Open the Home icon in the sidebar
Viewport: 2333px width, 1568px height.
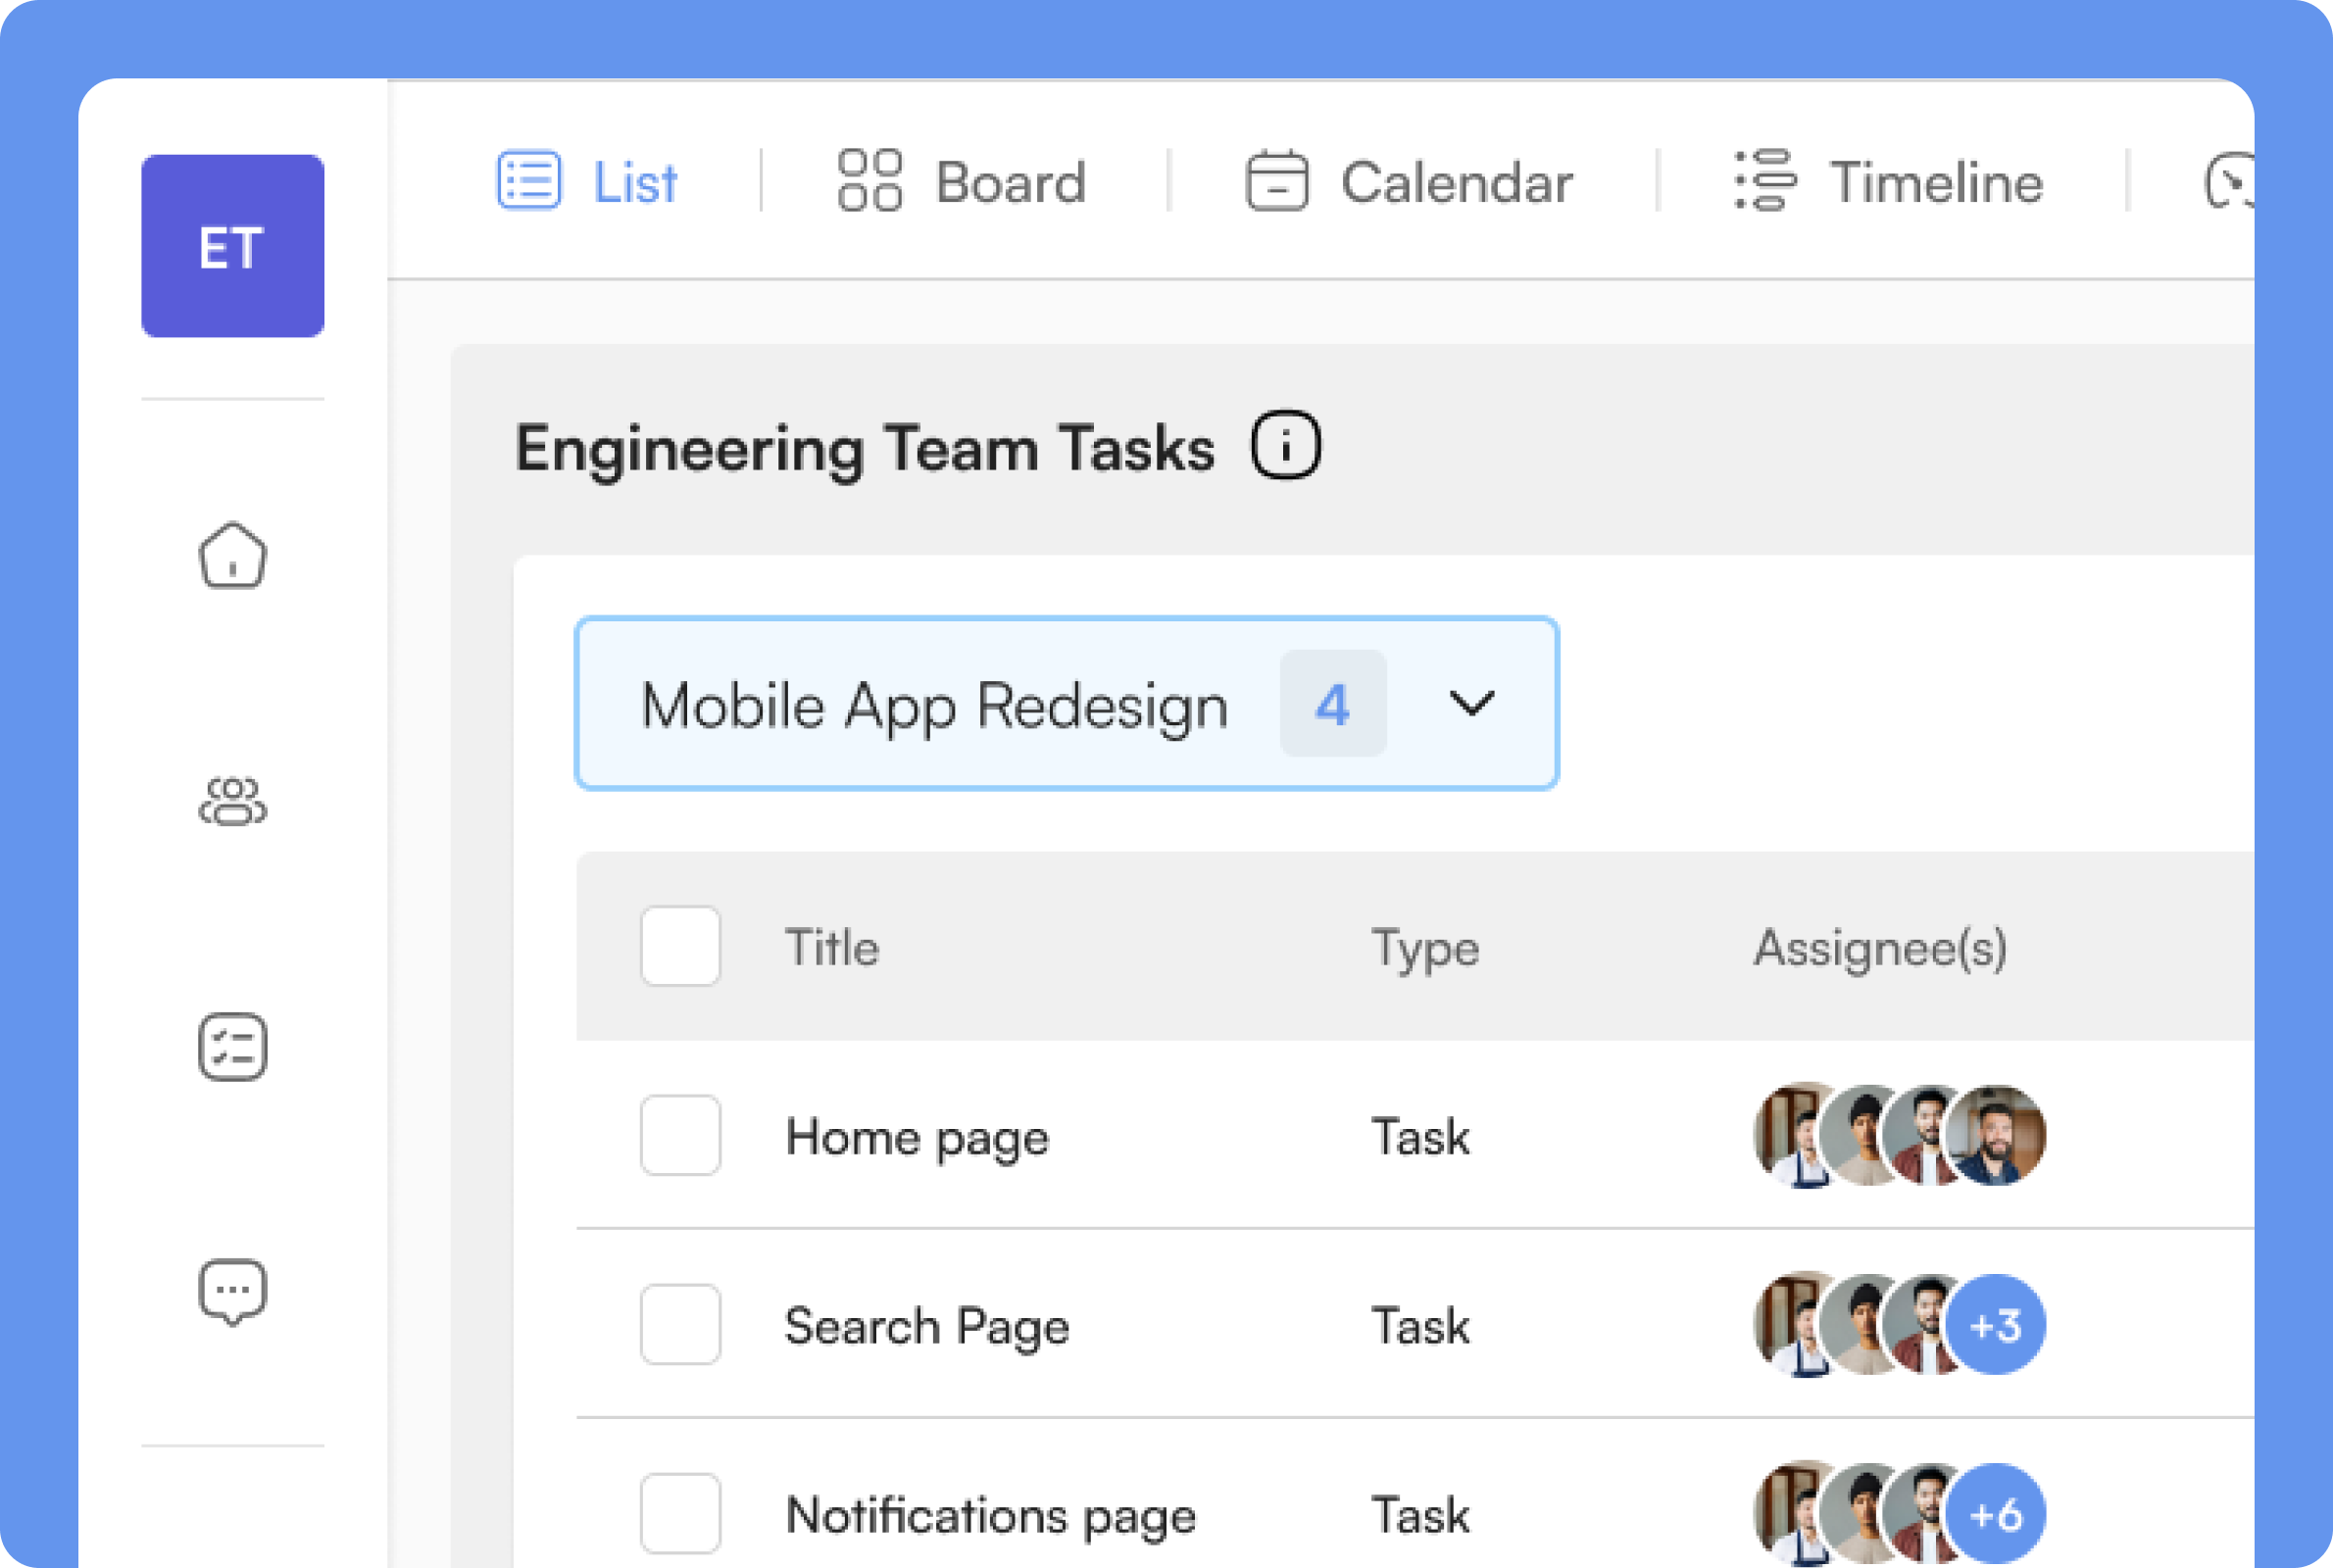coord(232,557)
